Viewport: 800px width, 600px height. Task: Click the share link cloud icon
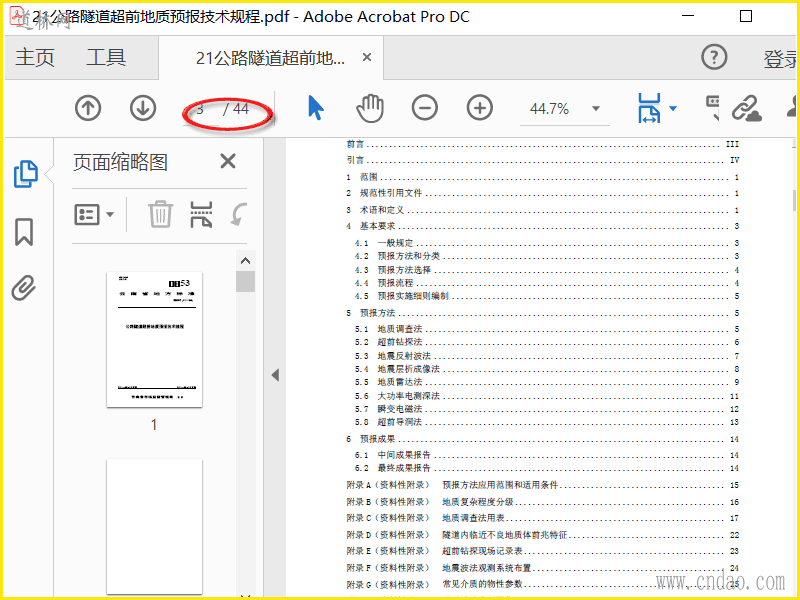click(746, 108)
